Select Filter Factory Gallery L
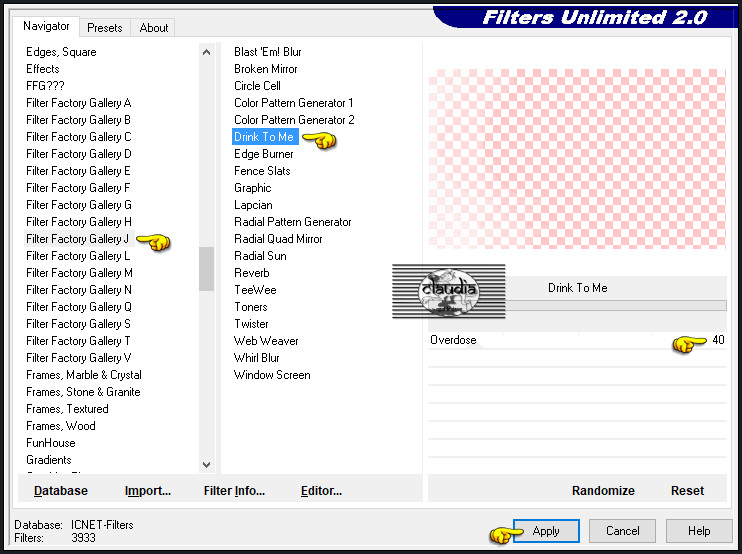The width and height of the screenshot is (742, 554). pos(78,256)
